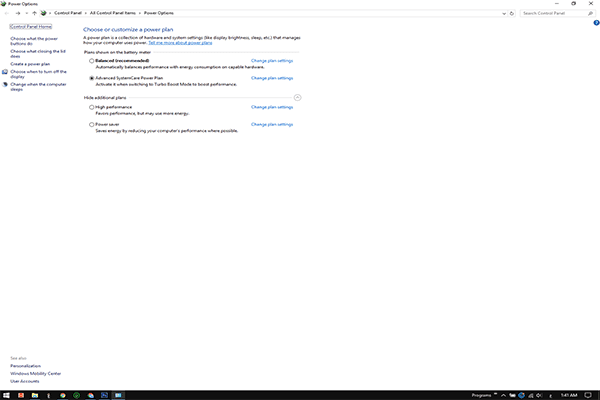Open 'Choose what closing the lid does'
The height and width of the screenshot is (400, 600).
[x=38, y=54]
